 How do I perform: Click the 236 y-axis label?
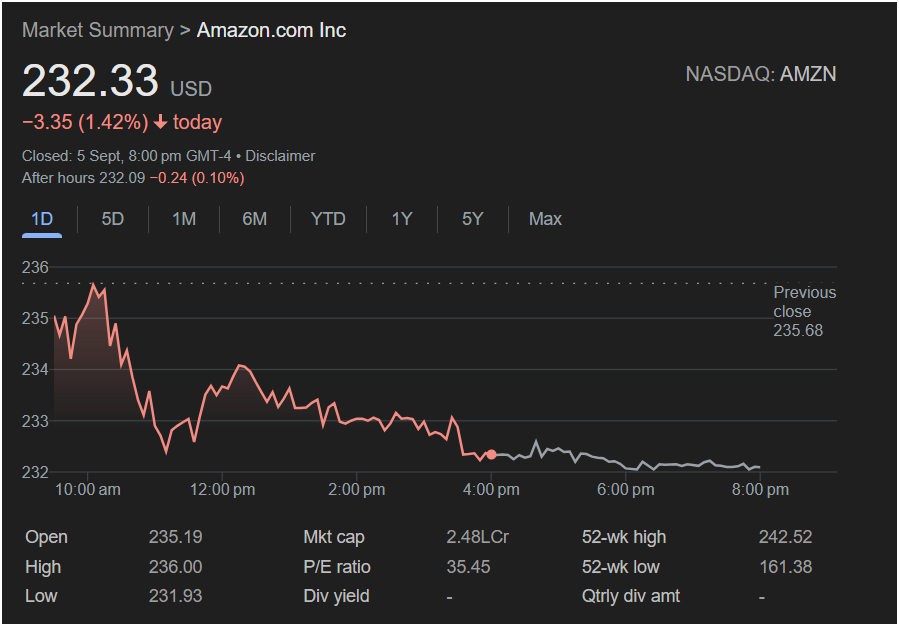pos(35,267)
